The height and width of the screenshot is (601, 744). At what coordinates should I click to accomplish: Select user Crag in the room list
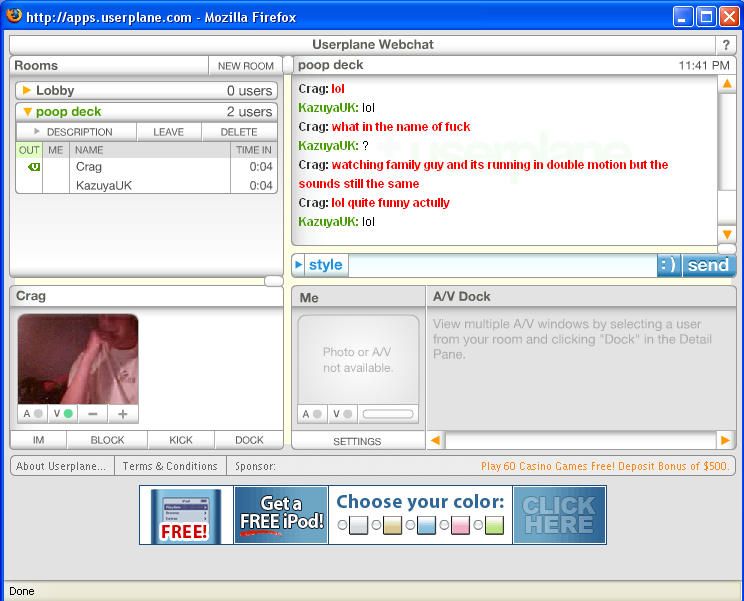coord(147,166)
